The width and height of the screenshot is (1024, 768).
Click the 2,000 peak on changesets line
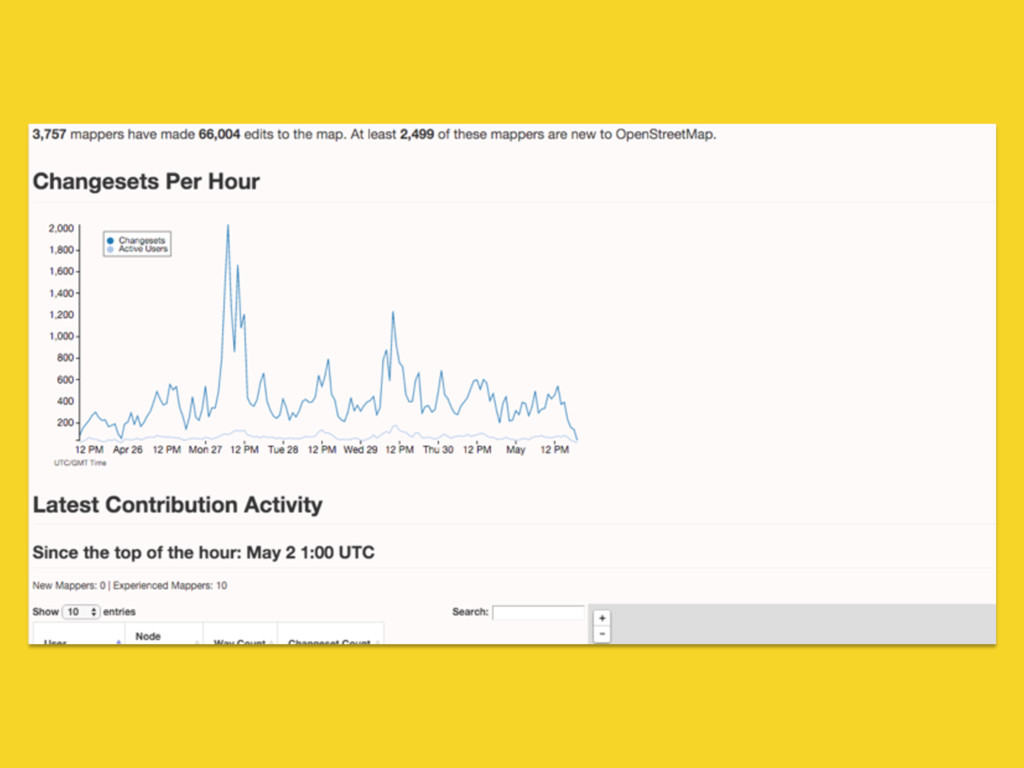228,226
